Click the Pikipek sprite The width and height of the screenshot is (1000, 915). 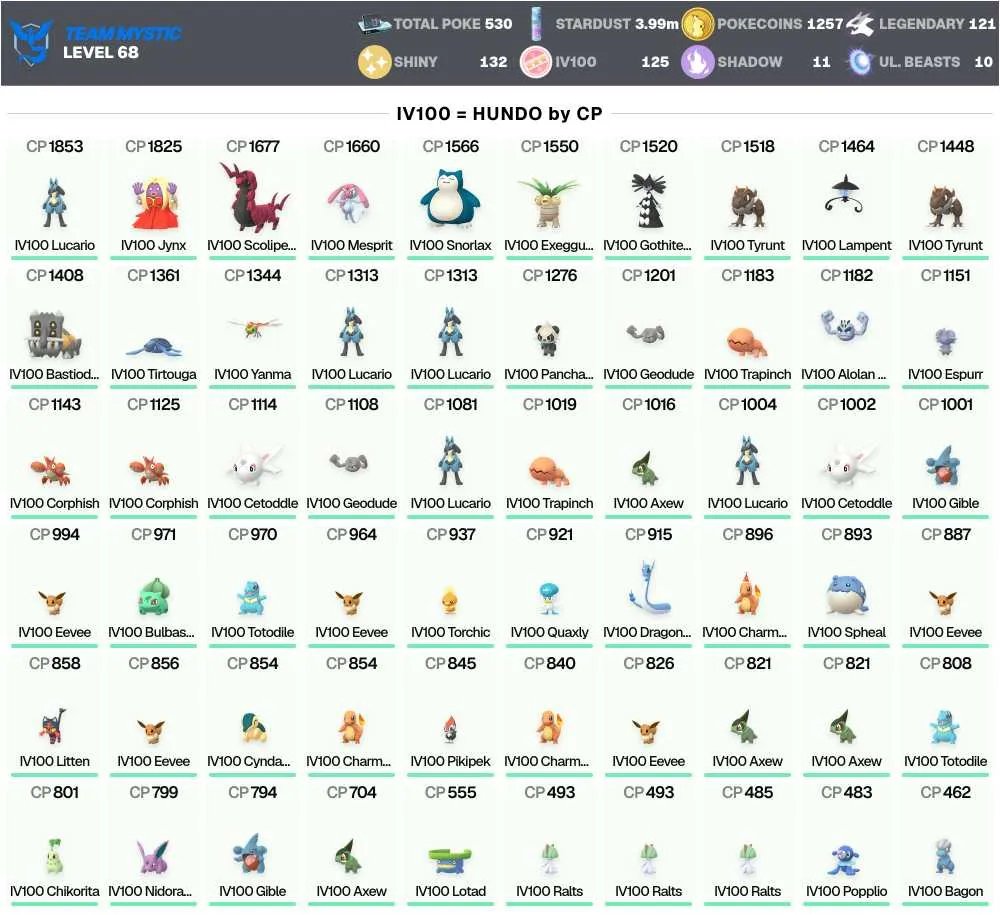[450, 729]
